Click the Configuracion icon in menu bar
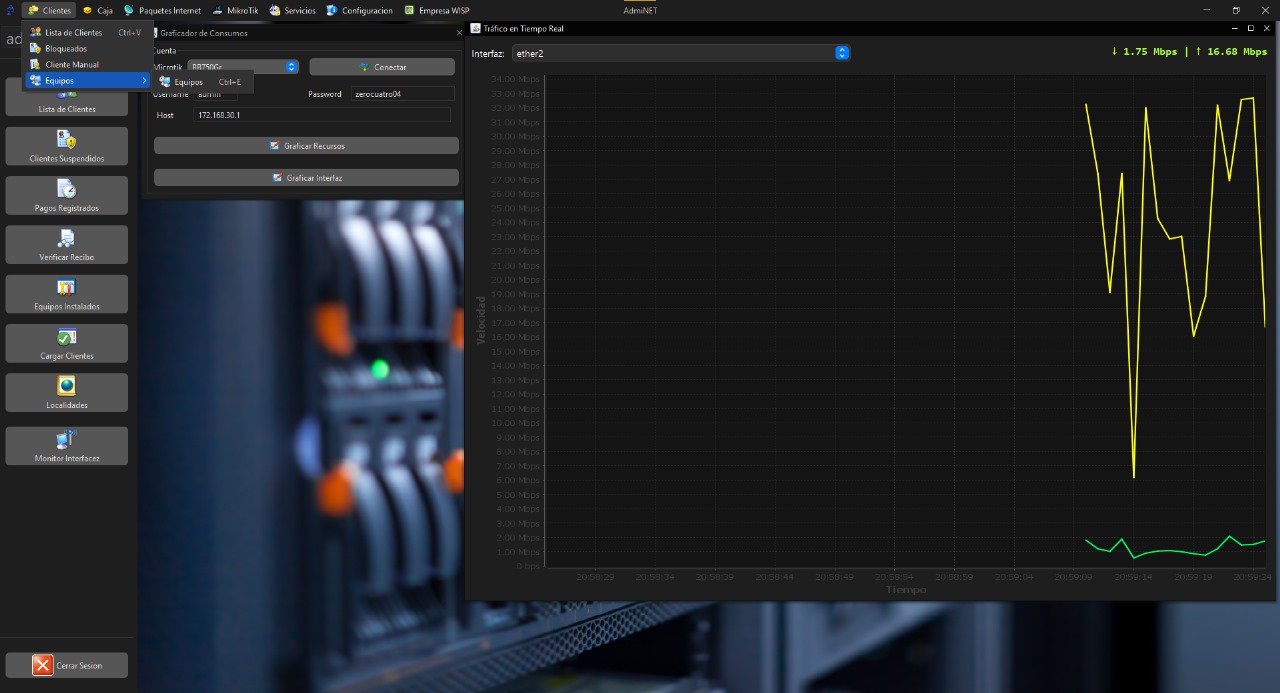 point(333,10)
